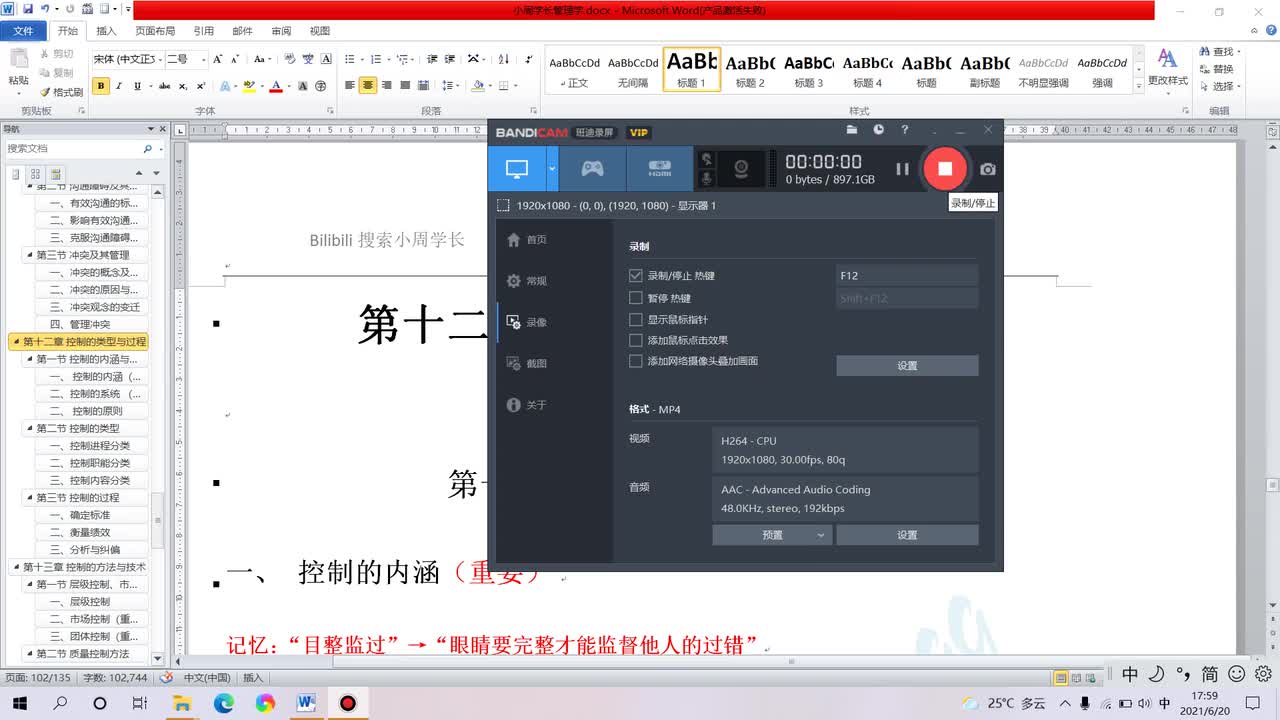
Task: Toggle strikethrough formatting in Word
Action: [x=165, y=86]
